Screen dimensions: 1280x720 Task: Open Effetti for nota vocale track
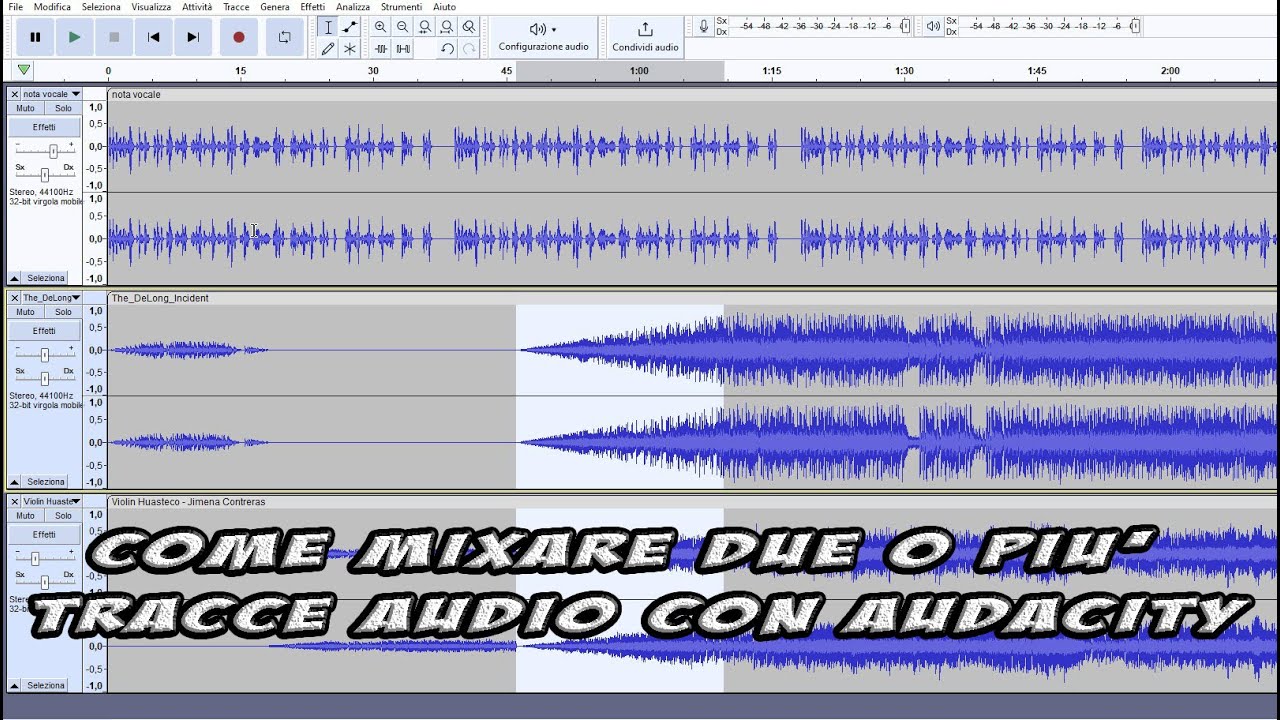point(44,127)
